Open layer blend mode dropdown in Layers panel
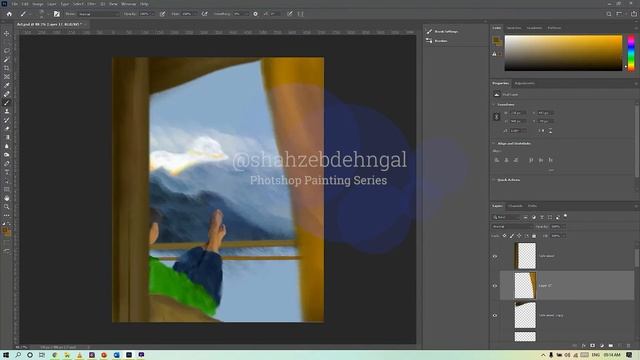Image resolution: width=640 pixels, height=360 pixels. (x=512, y=227)
